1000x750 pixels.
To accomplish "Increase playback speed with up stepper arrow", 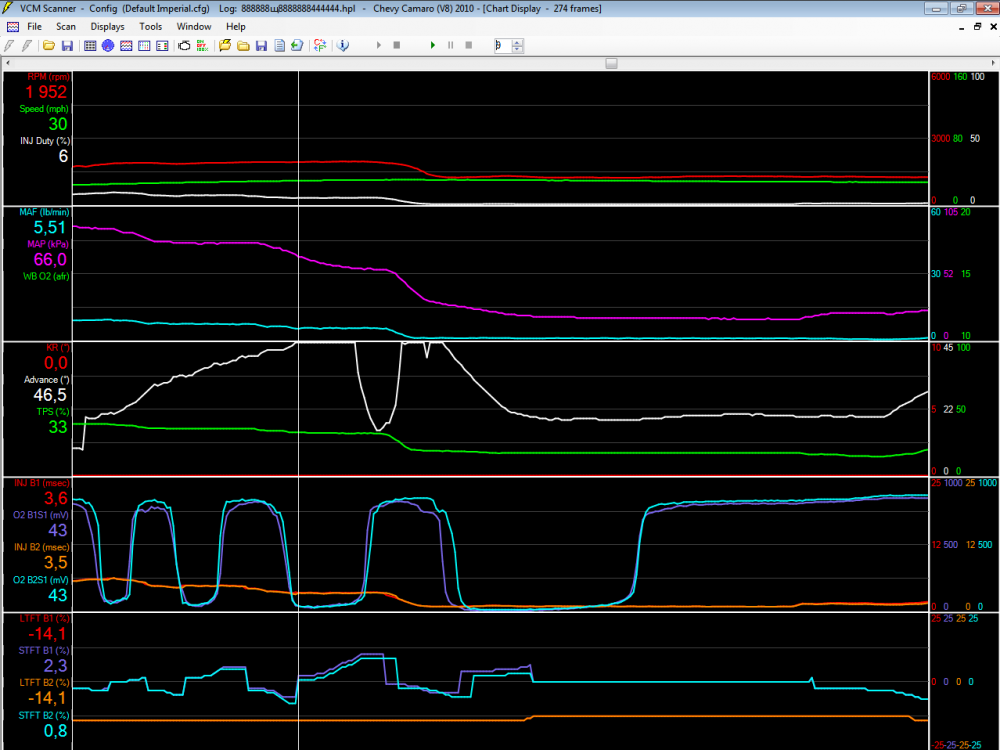I will click(517, 42).
